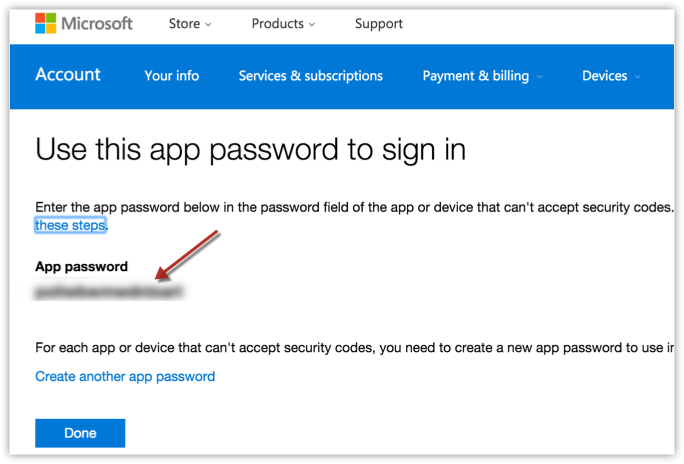The height and width of the screenshot is (464, 684).
Task: Click Create another app password link
Action: point(125,377)
